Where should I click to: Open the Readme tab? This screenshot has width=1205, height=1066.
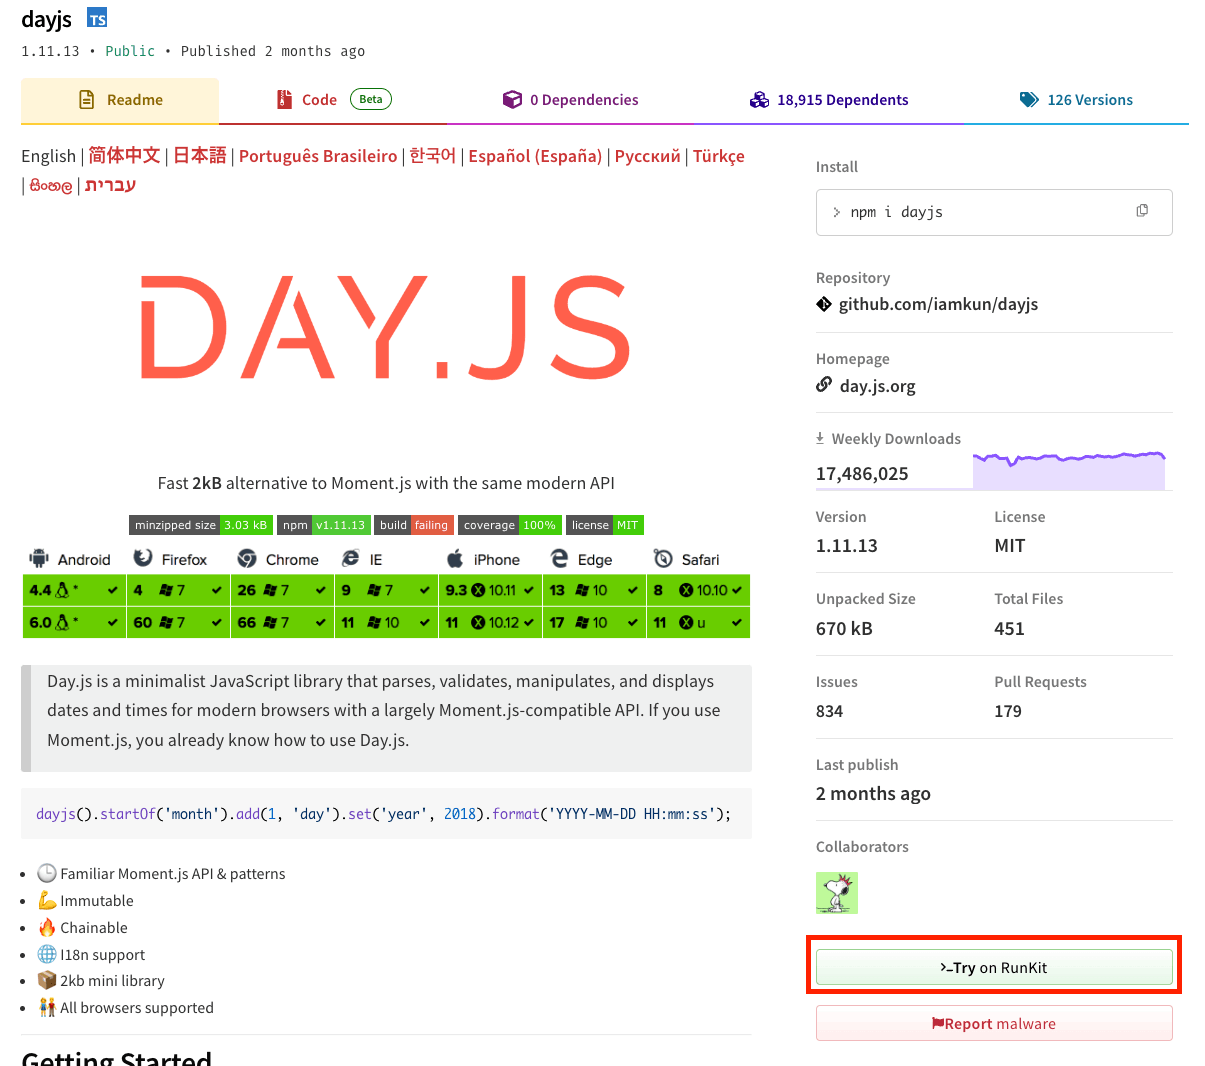click(120, 100)
